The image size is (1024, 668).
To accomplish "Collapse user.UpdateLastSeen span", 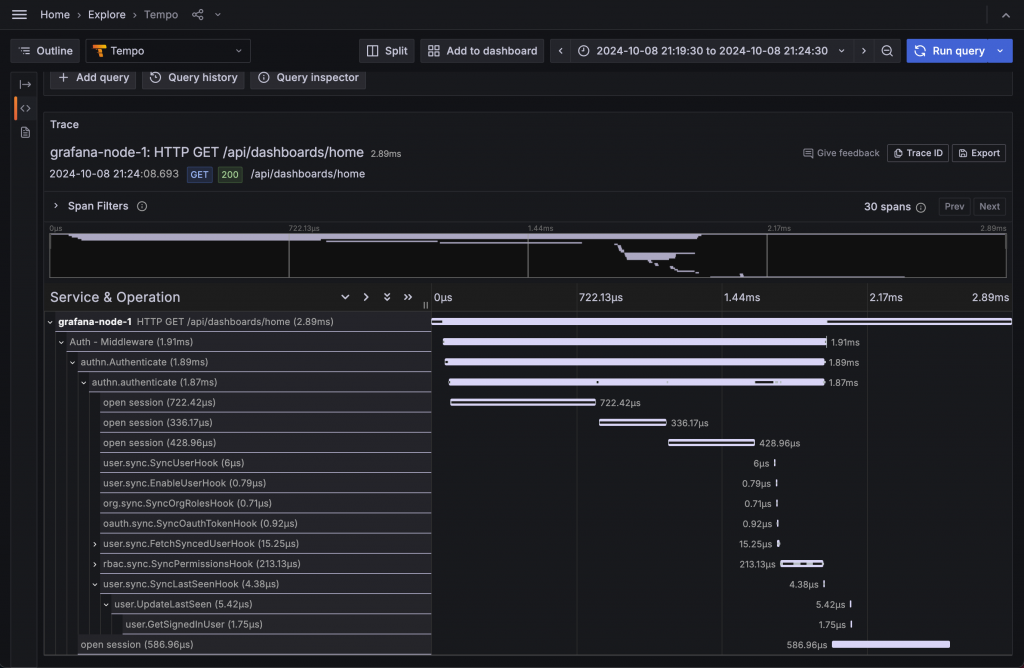I will (x=106, y=605).
